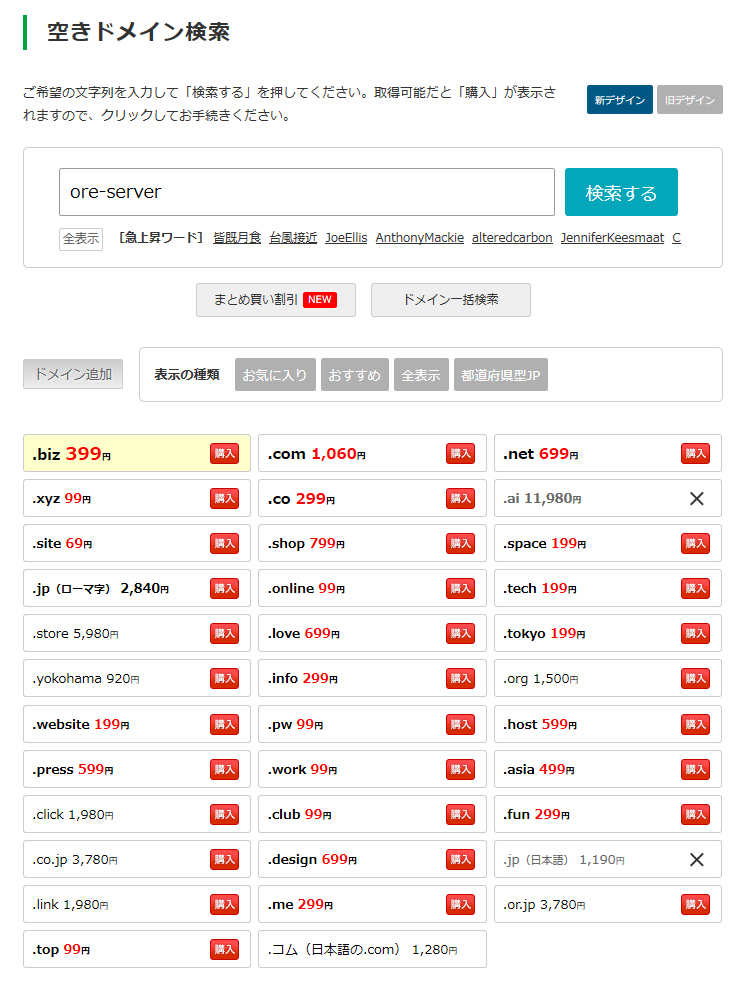Select the 都道府県型JP display type
Image resolution: width=740 pixels, height=1000 pixels.
[x=501, y=374]
